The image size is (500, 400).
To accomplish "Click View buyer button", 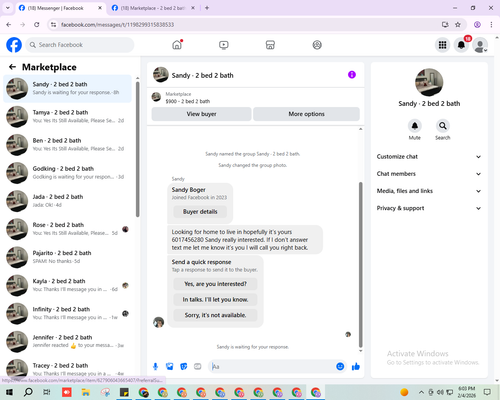I will (x=201, y=114).
